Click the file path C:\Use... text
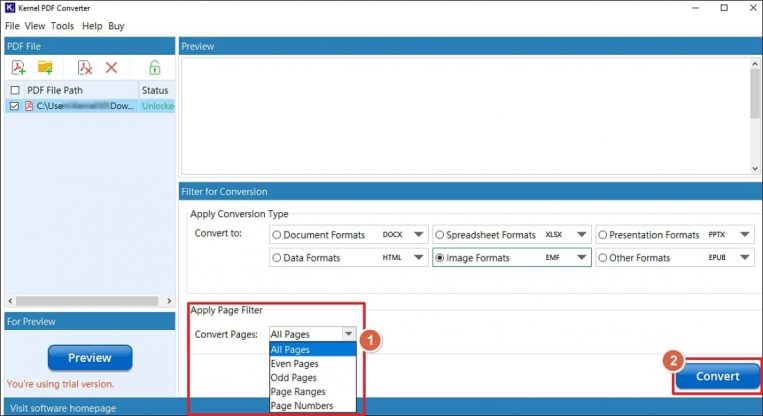The image size is (763, 416). click(85, 106)
